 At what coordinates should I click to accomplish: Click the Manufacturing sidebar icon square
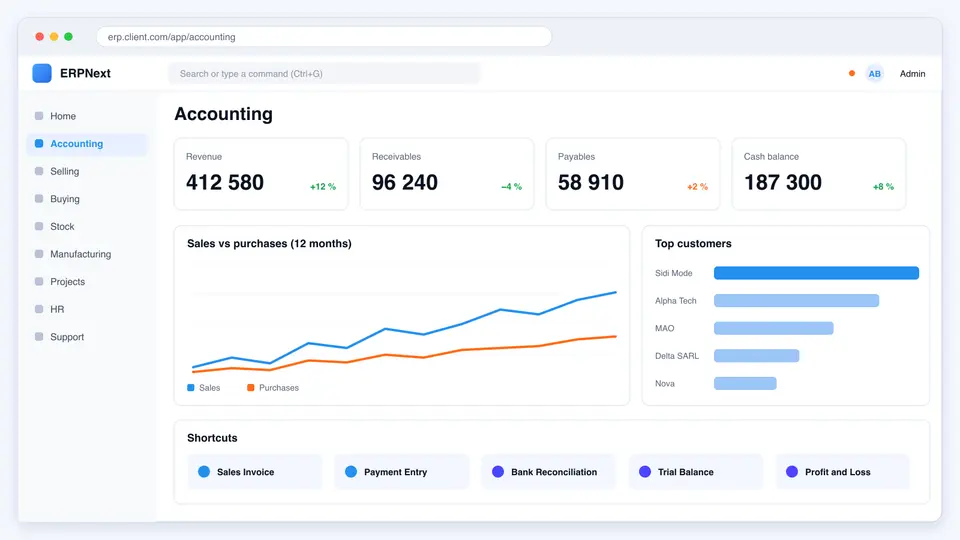(39, 253)
